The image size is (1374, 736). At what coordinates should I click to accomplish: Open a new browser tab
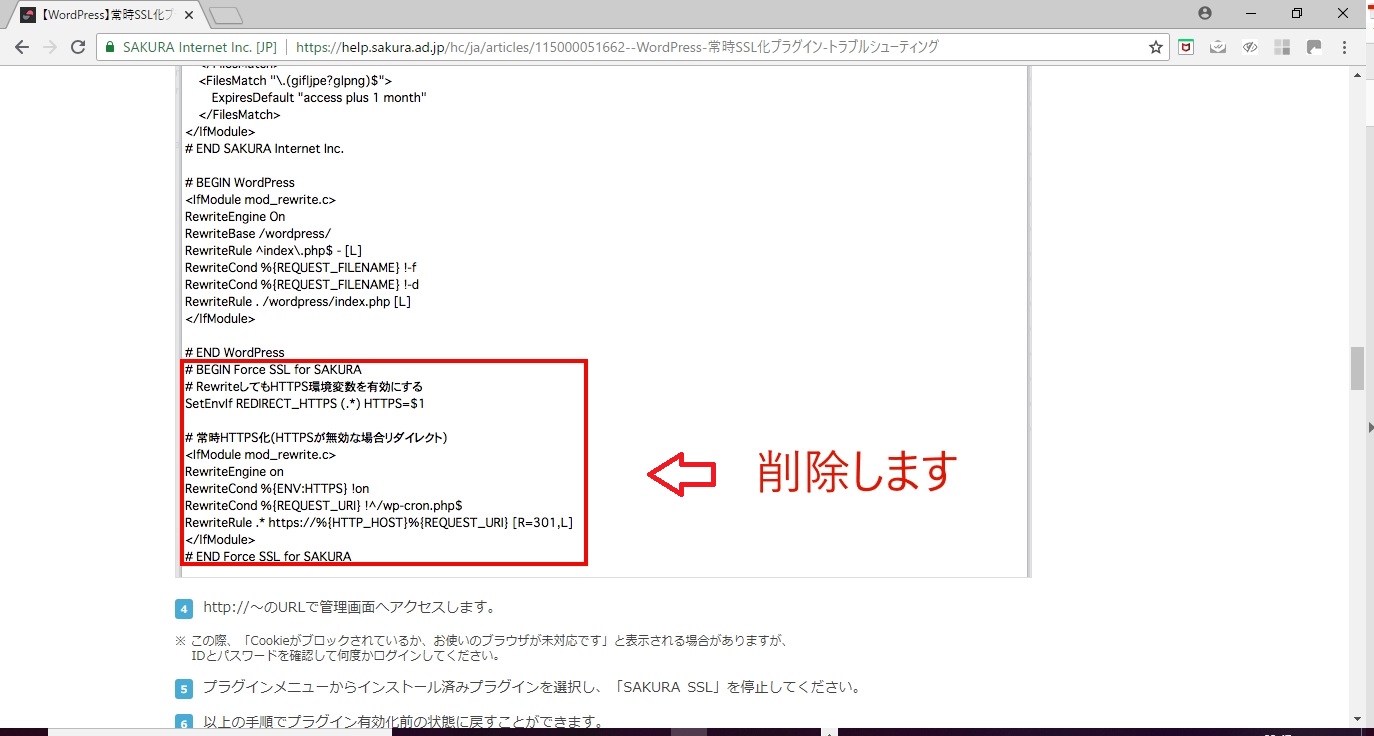click(x=227, y=15)
